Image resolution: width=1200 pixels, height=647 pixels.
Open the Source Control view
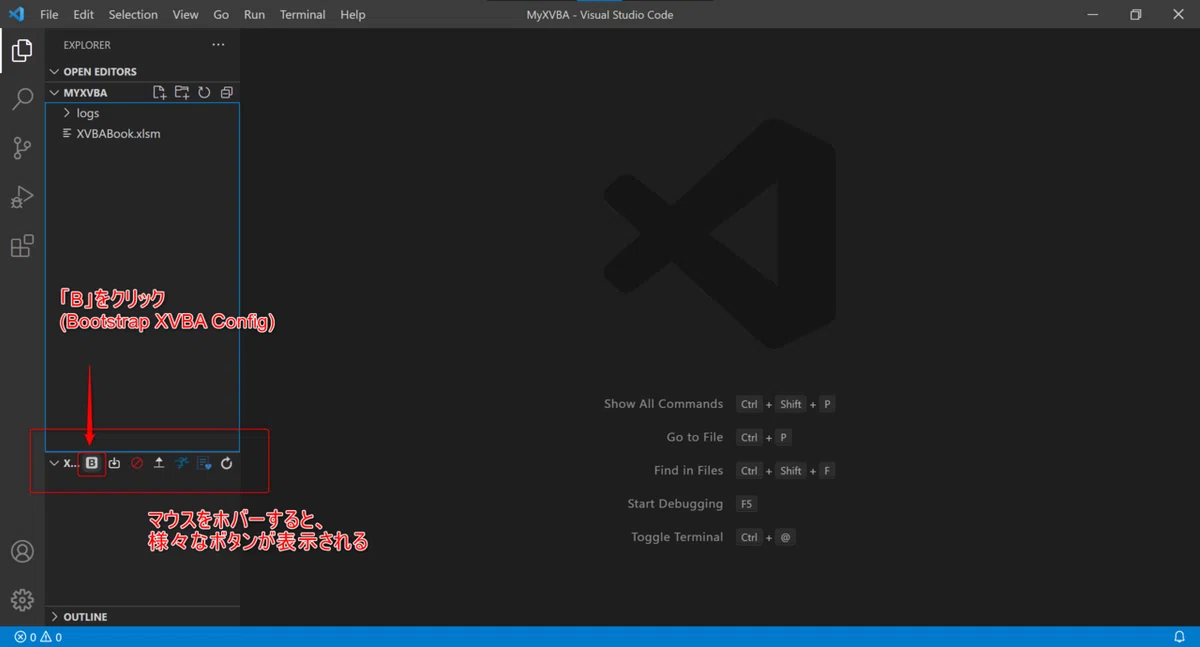(22, 148)
